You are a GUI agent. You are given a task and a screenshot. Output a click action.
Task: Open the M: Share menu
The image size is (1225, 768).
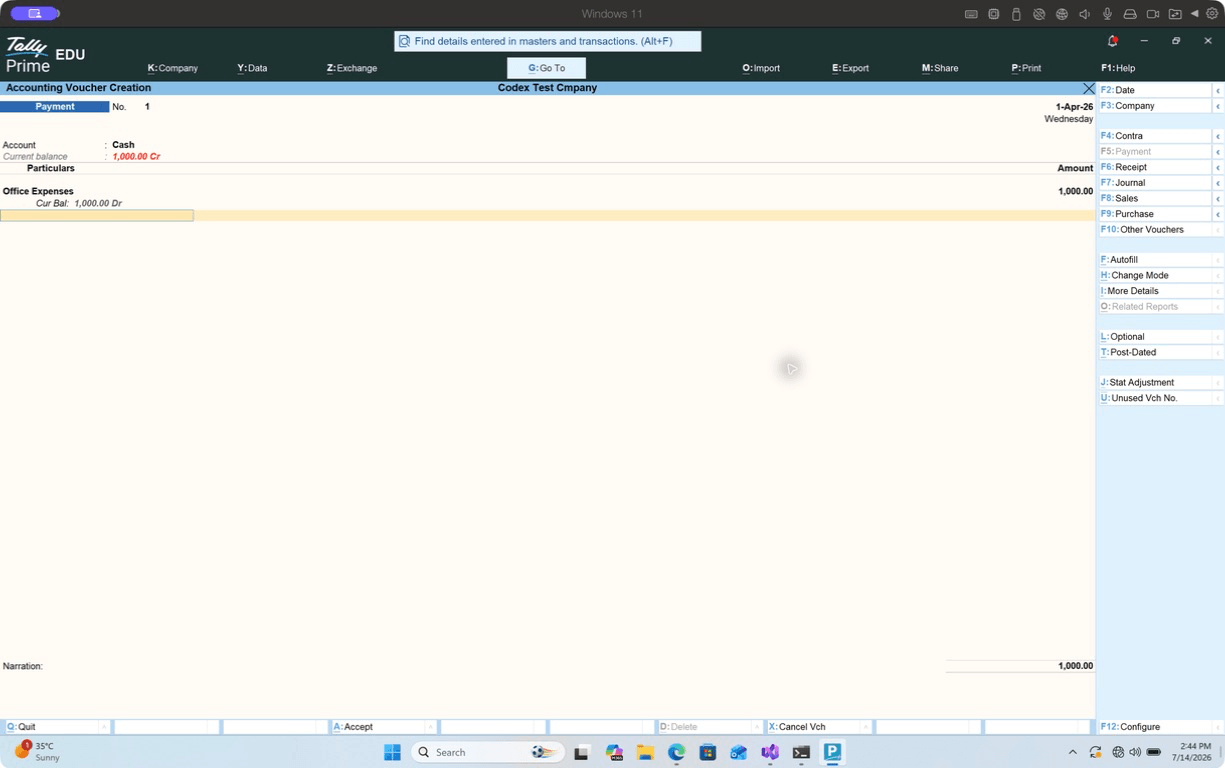(x=940, y=68)
